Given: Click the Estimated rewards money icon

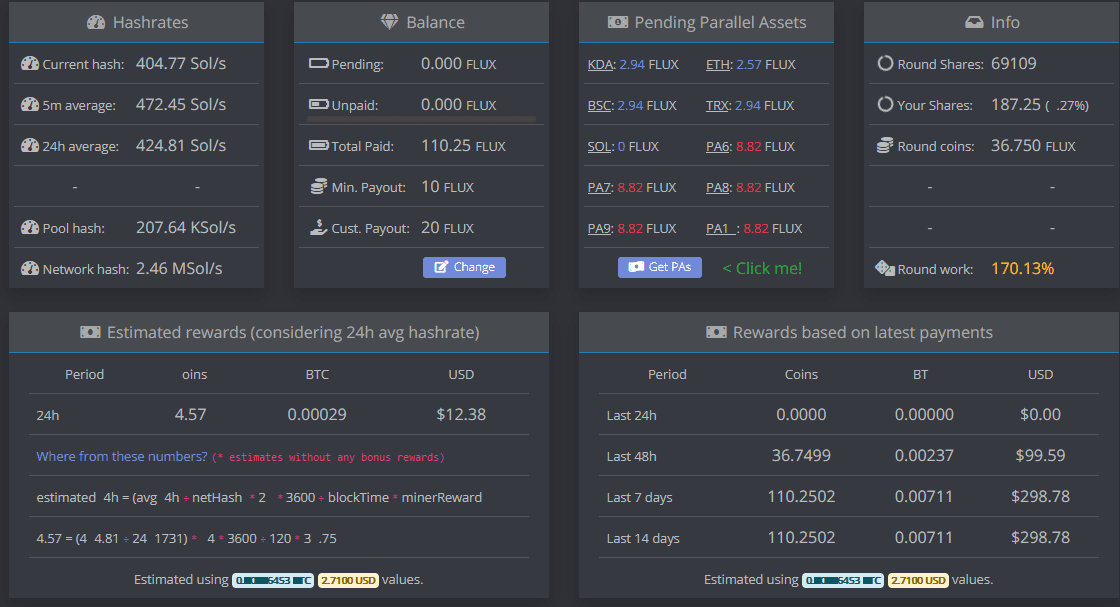Looking at the screenshot, I should 90,332.
